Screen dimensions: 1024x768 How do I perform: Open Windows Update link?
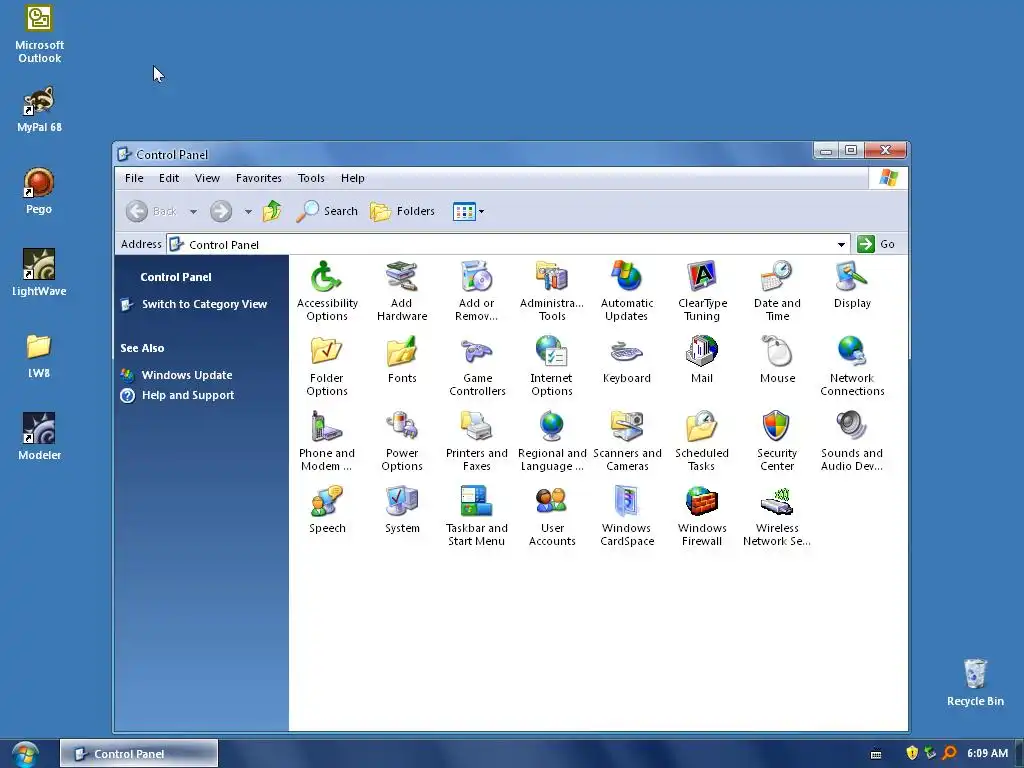point(187,375)
